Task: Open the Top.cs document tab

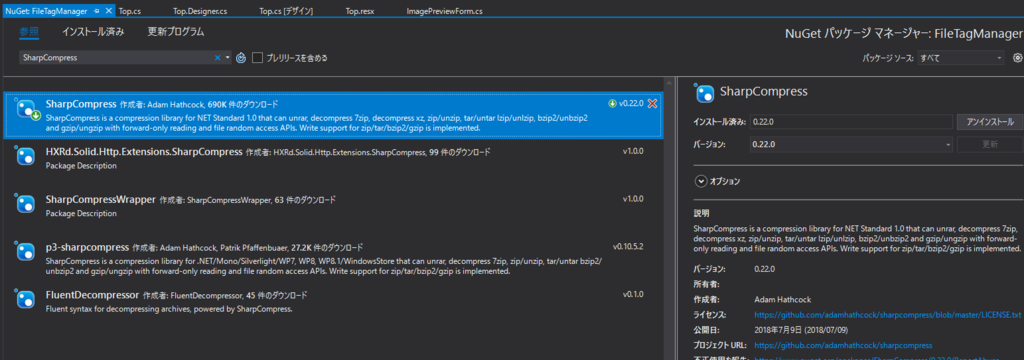Action: (x=129, y=12)
